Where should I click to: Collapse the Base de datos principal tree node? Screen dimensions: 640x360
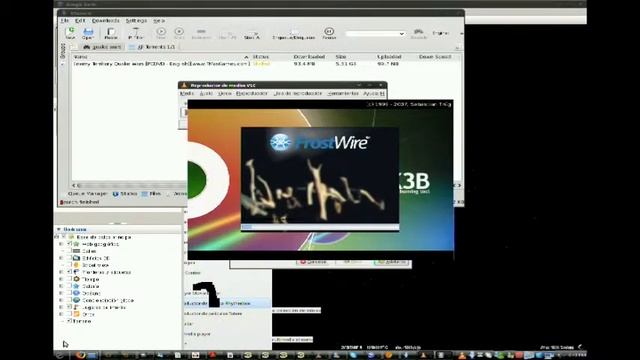pyautogui.click(x=56, y=237)
